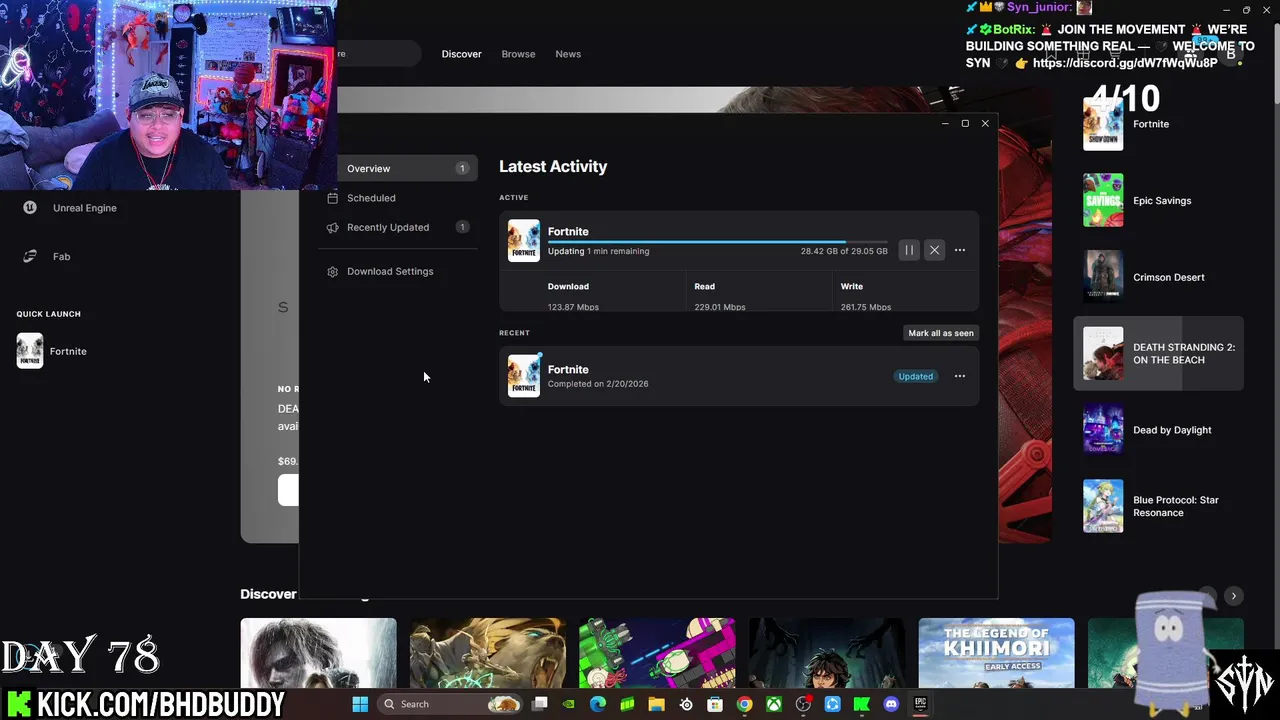Click the Discord invite link in chat
The height and width of the screenshot is (720, 1280).
(x=1125, y=62)
